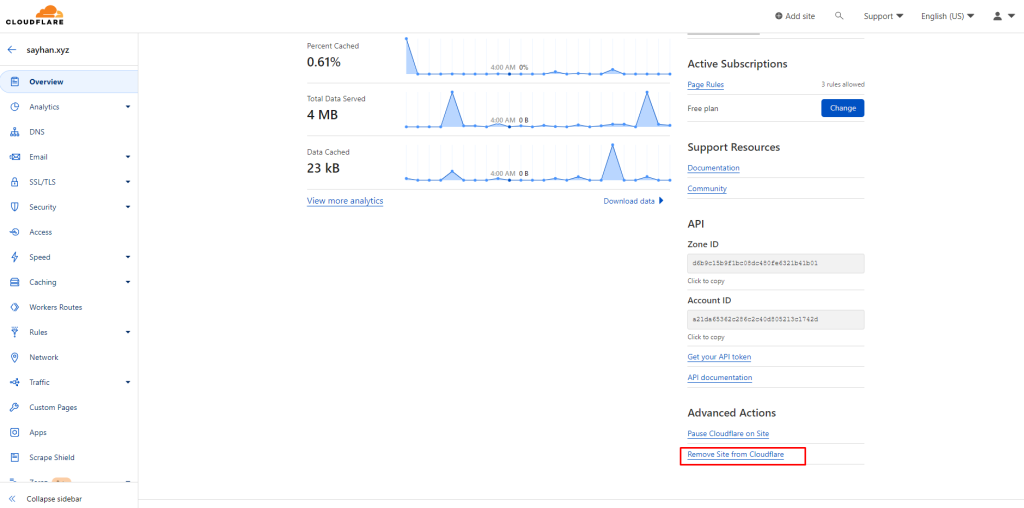Go back using the arrow beside sayhan.xyz
The height and width of the screenshot is (508, 1024).
coord(12,49)
